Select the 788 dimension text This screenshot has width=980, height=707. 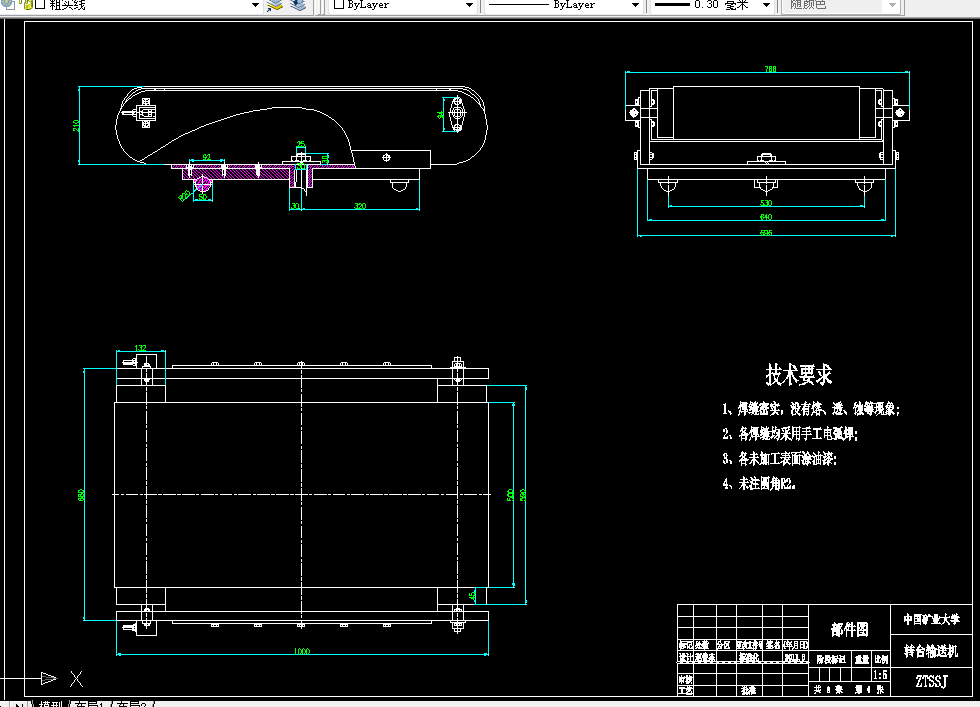(770, 69)
